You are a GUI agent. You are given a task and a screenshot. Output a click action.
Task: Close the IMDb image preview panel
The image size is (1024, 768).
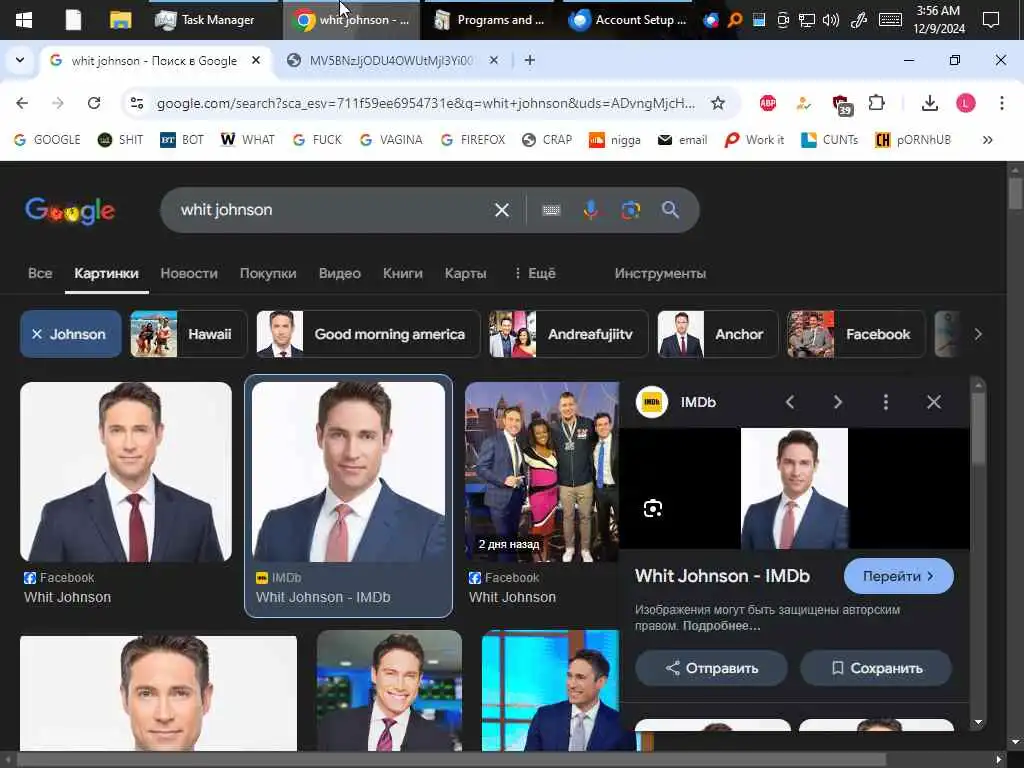(x=934, y=402)
